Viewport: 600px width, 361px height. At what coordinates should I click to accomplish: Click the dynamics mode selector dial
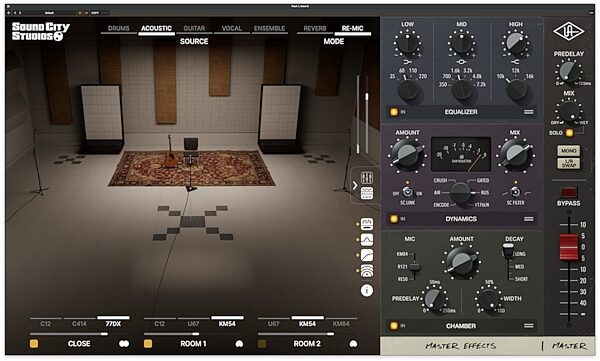461,193
